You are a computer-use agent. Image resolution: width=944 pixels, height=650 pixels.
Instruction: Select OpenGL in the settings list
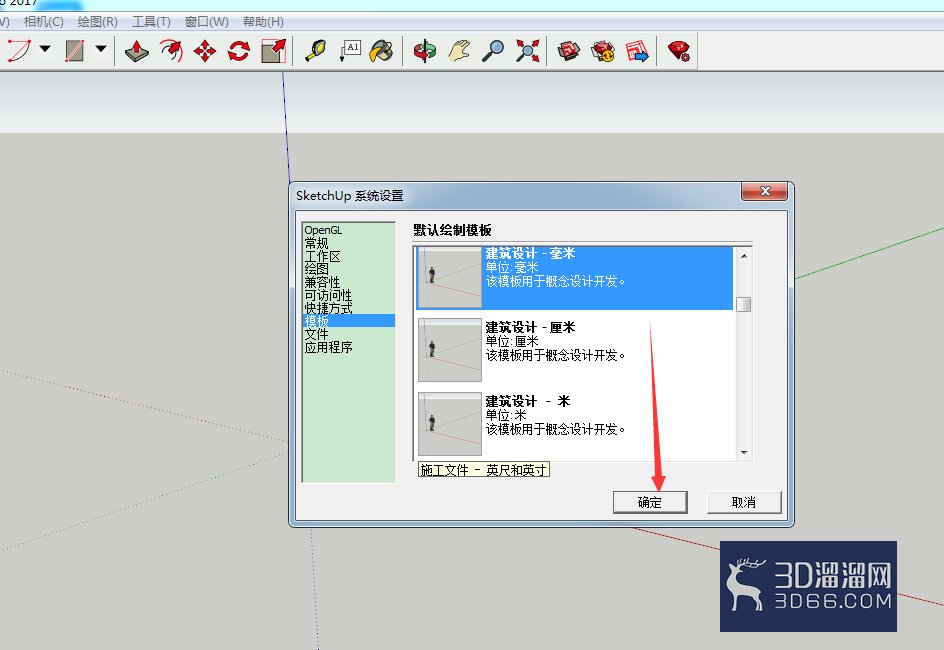pyautogui.click(x=349, y=230)
